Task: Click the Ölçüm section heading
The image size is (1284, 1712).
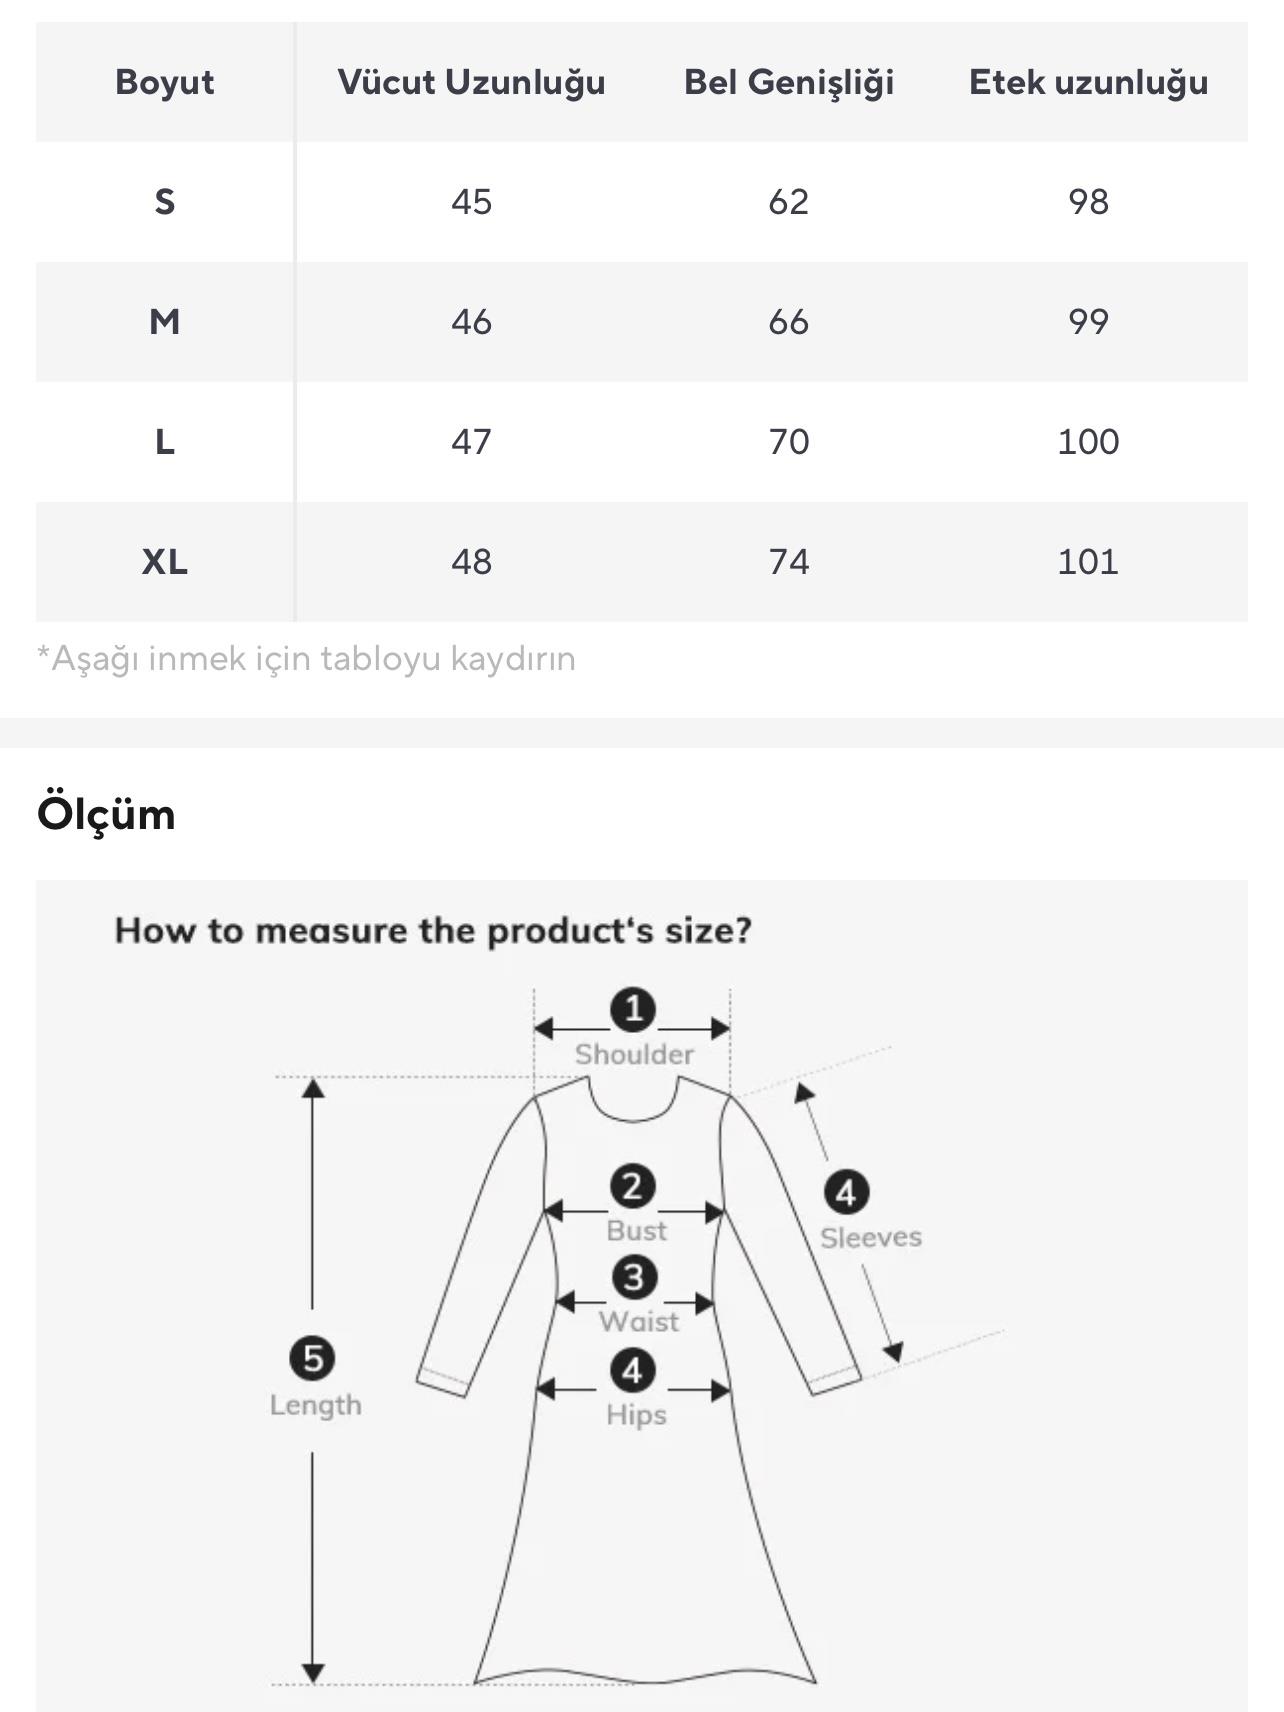Action: [x=106, y=814]
